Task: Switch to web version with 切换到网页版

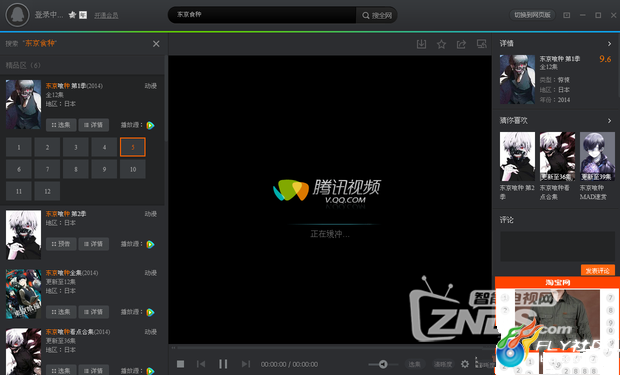Action: pyautogui.click(x=532, y=15)
